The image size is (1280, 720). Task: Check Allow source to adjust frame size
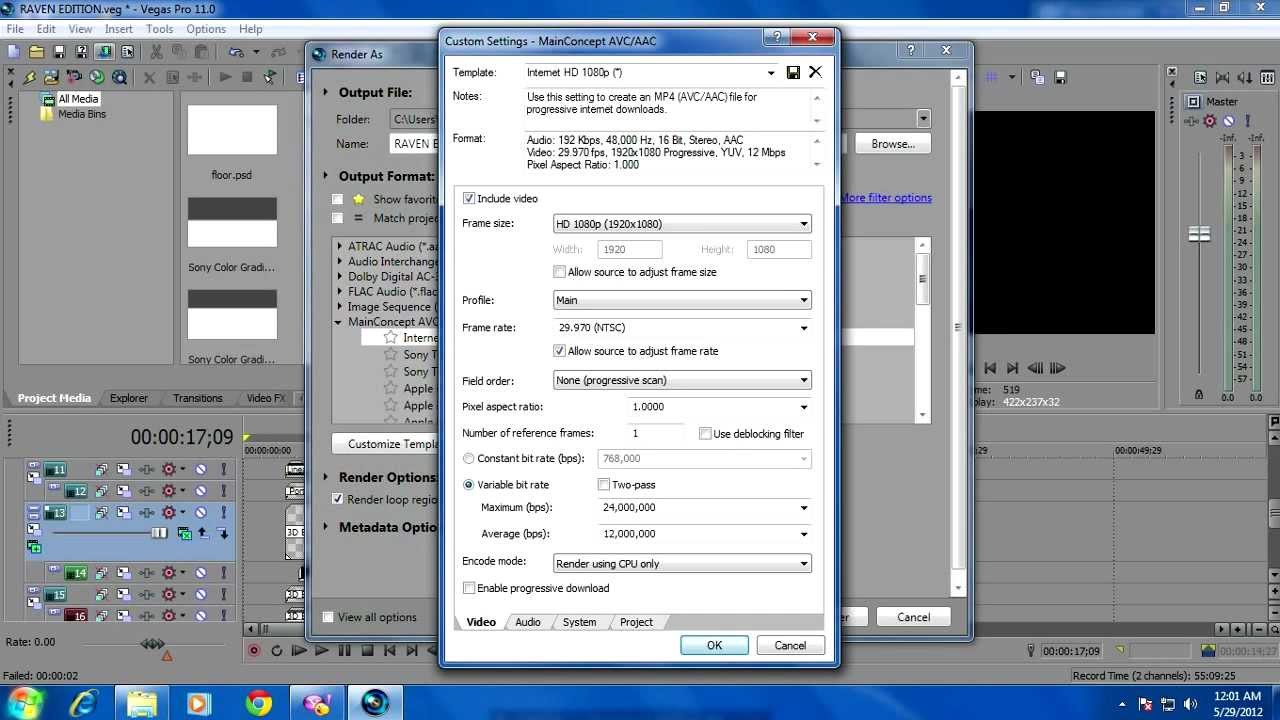[559, 272]
